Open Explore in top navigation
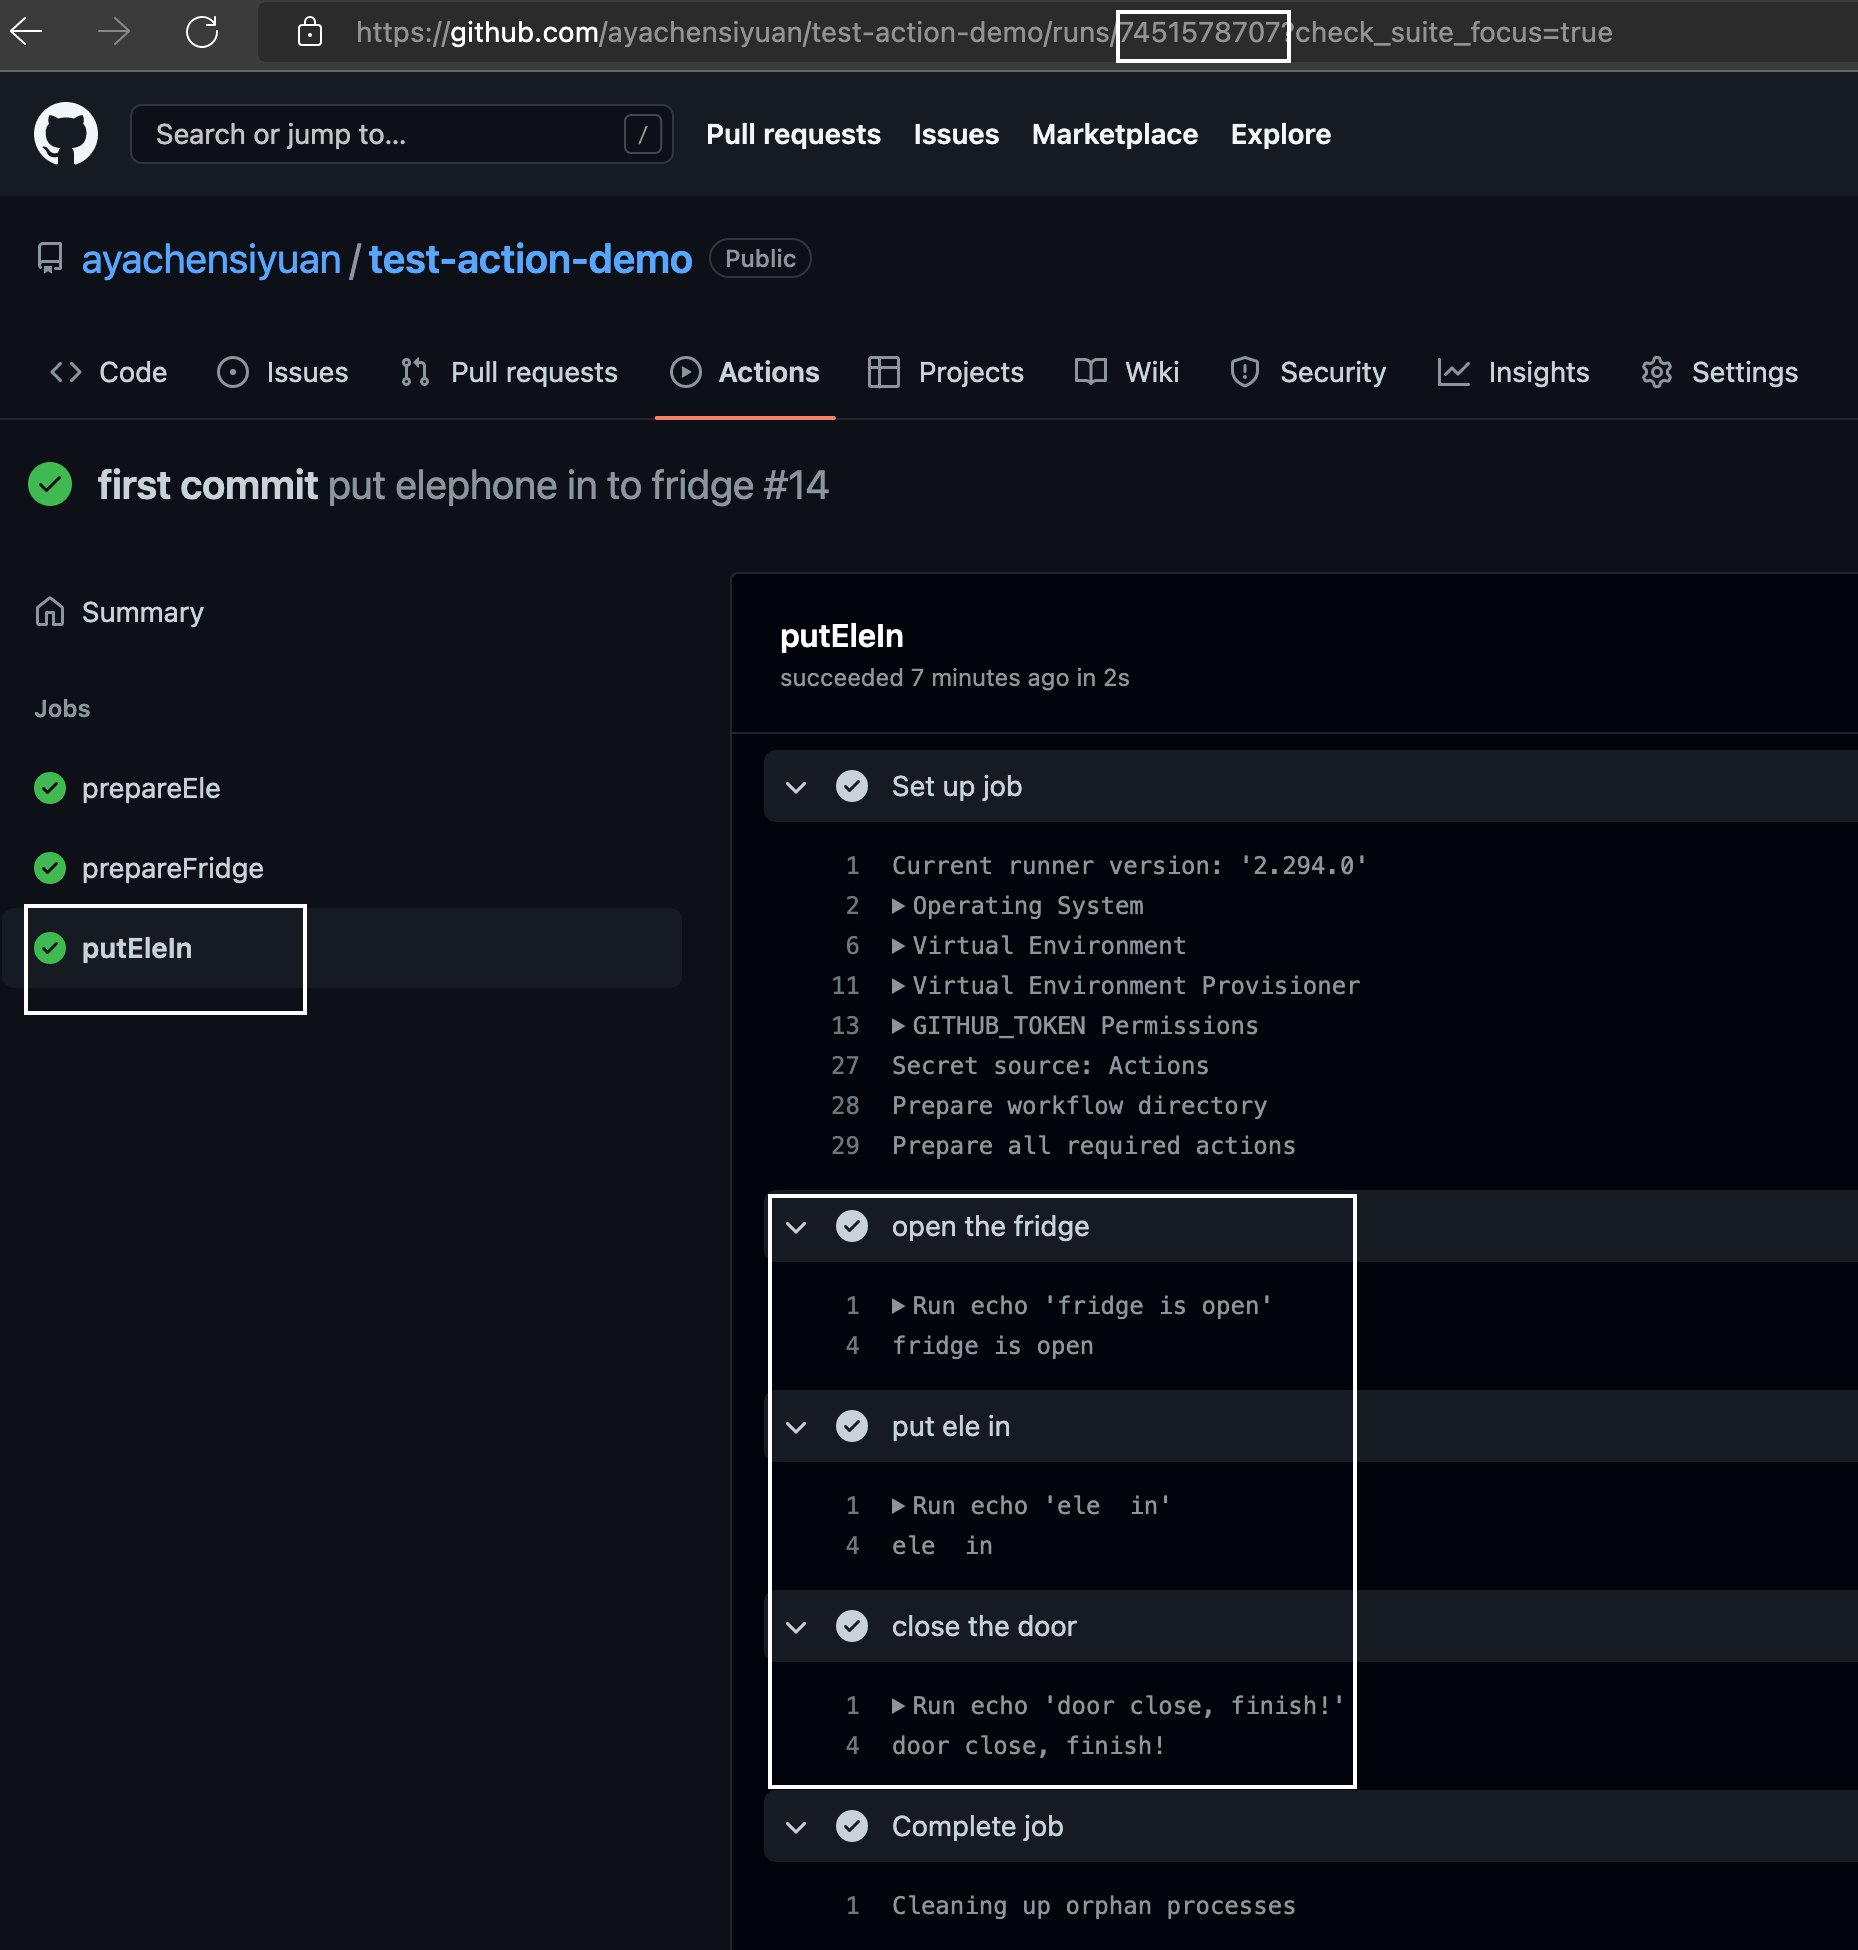Screen dimensions: 1858x1950 [1280, 134]
